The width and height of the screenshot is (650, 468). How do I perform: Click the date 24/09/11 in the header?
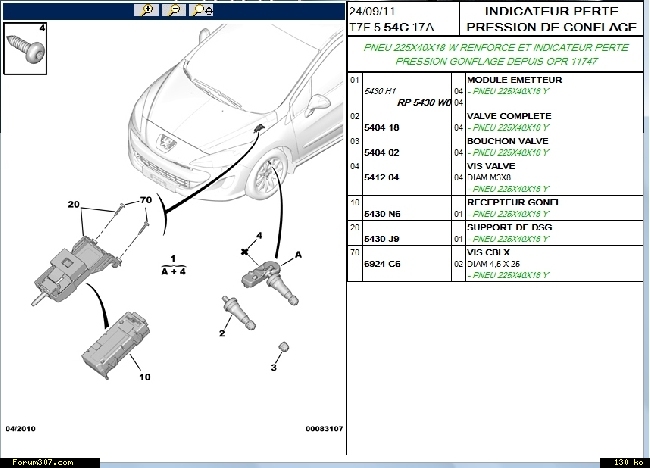(x=372, y=11)
